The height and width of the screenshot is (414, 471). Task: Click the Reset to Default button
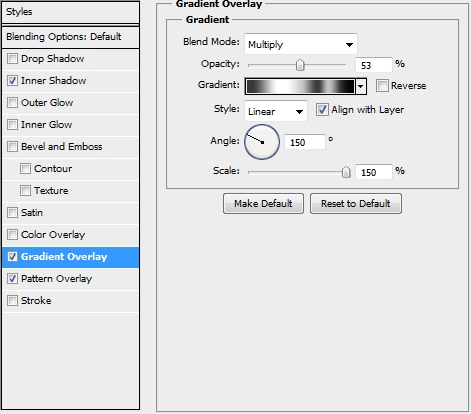coord(356,203)
